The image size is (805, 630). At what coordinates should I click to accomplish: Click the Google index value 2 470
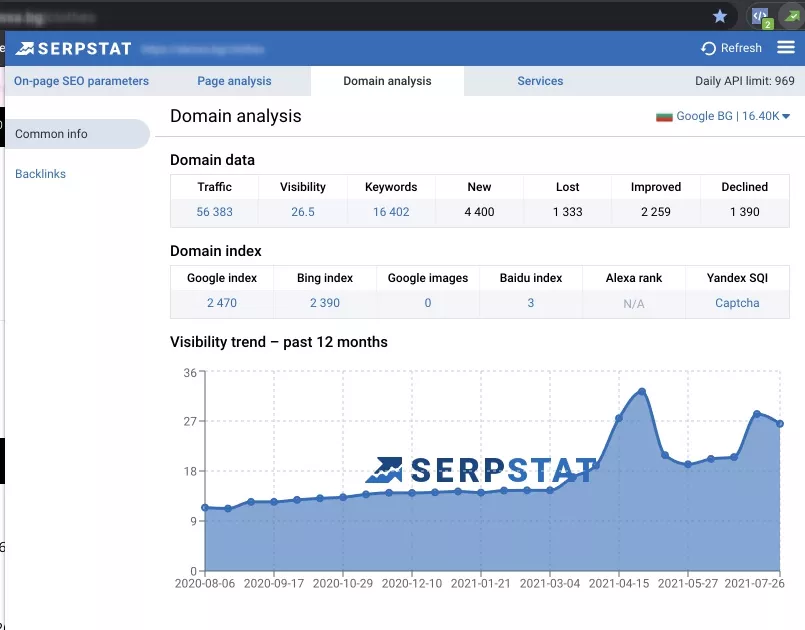click(222, 303)
